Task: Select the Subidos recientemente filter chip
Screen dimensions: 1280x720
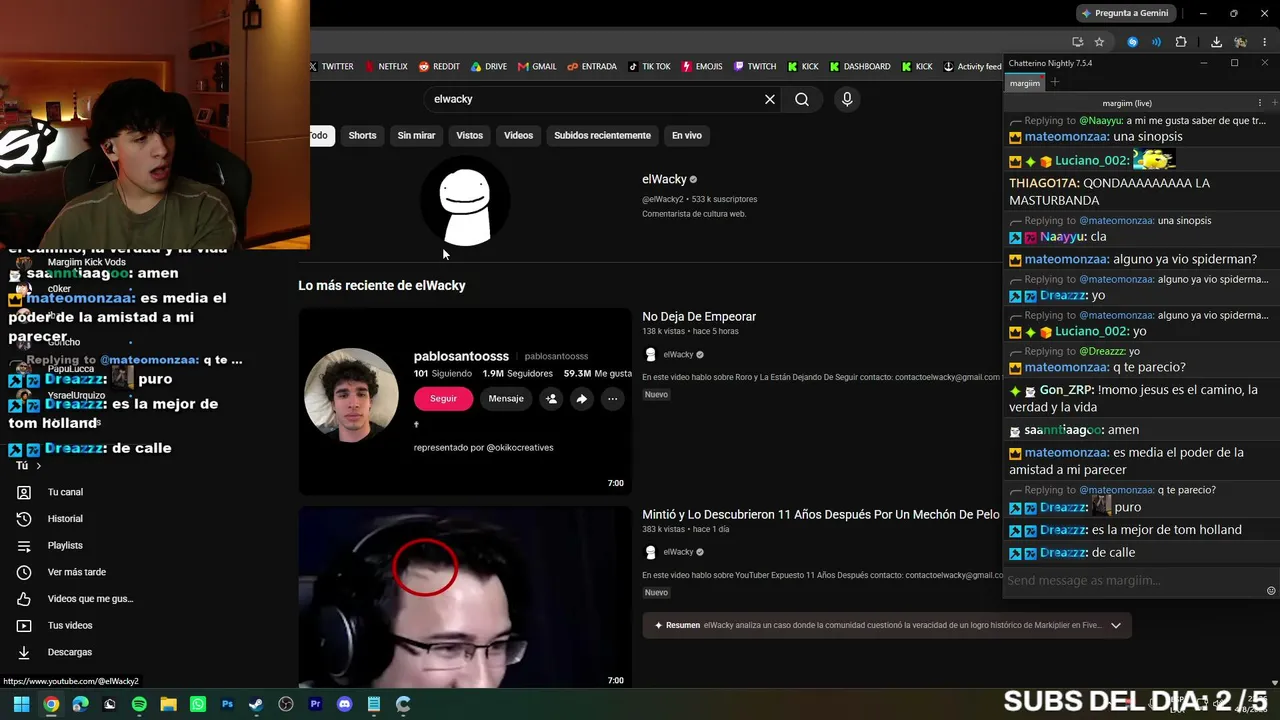Action: click(602, 135)
